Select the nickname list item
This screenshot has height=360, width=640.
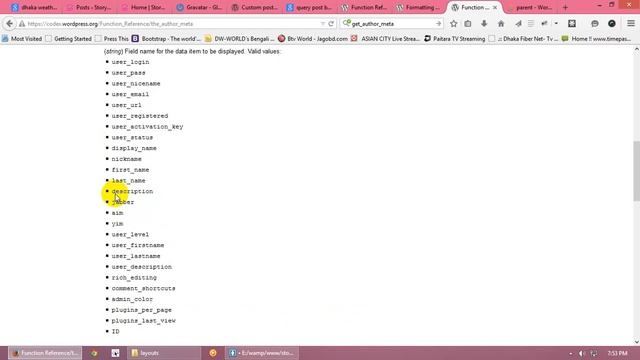(127, 159)
